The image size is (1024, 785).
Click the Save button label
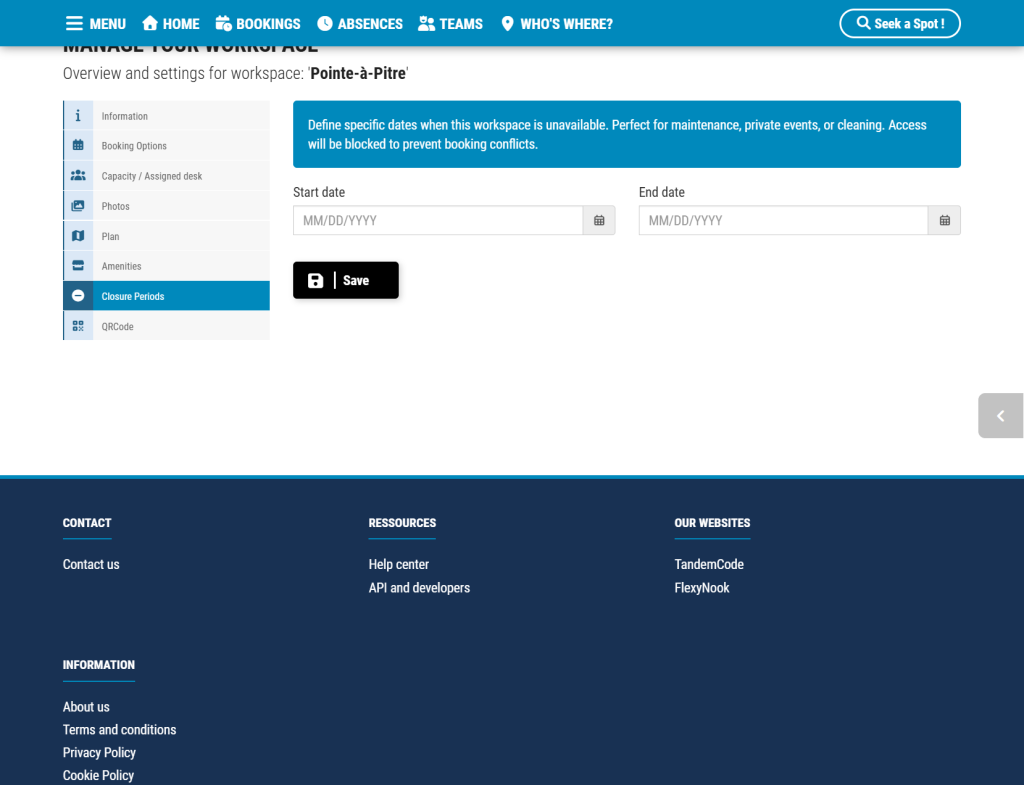(356, 280)
